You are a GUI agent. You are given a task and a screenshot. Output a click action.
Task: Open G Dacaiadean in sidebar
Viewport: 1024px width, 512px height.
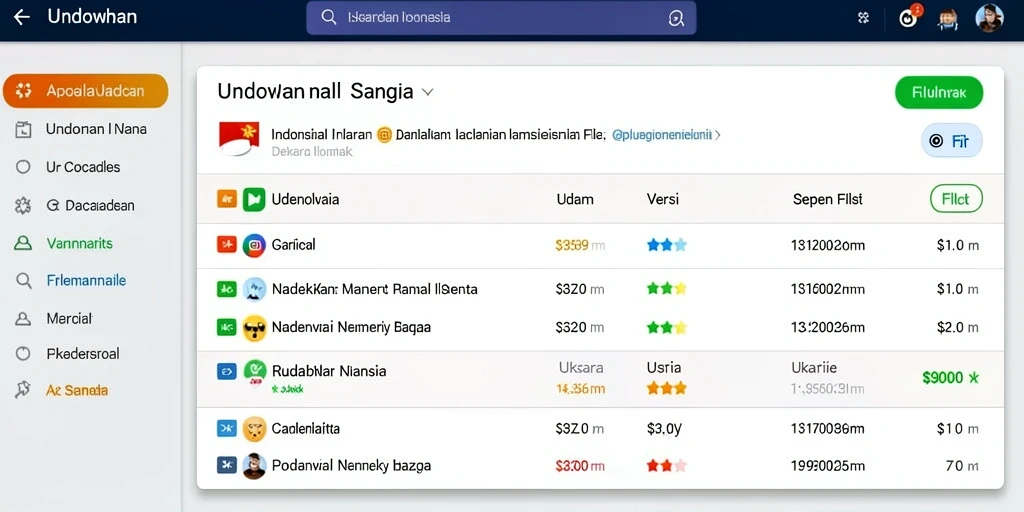90,206
